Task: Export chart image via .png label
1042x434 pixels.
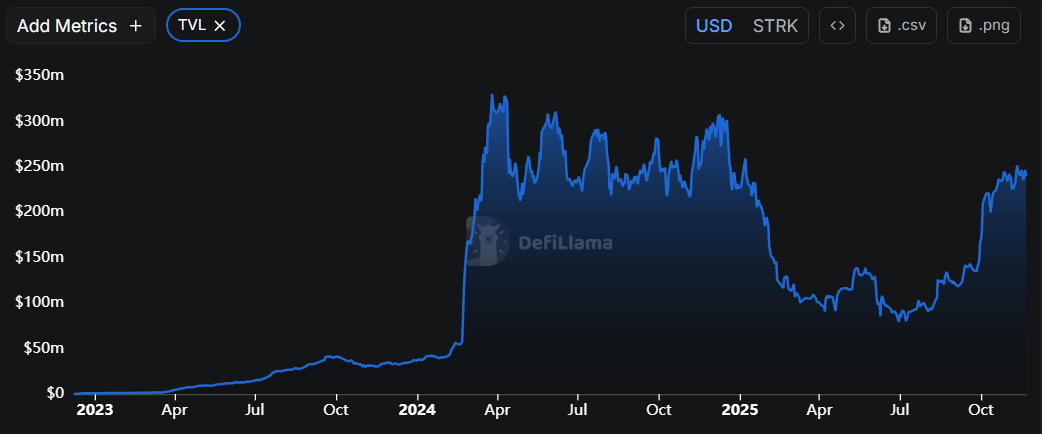Action: pyautogui.click(x=993, y=26)
